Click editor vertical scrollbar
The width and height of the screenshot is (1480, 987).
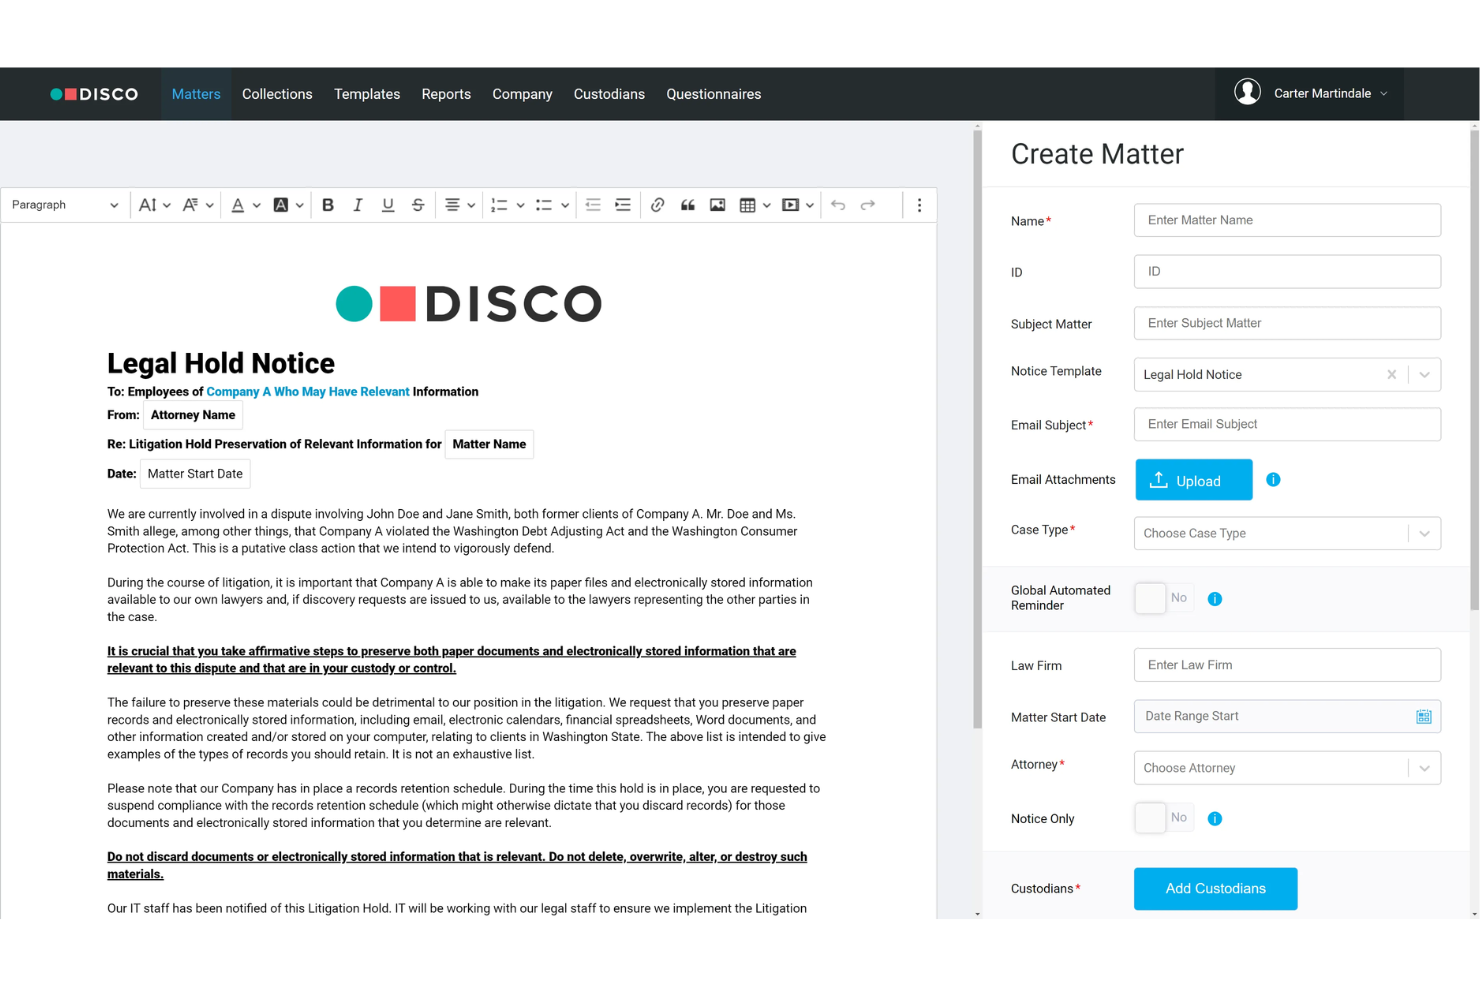pyautogui.click(x=978, y=430)
